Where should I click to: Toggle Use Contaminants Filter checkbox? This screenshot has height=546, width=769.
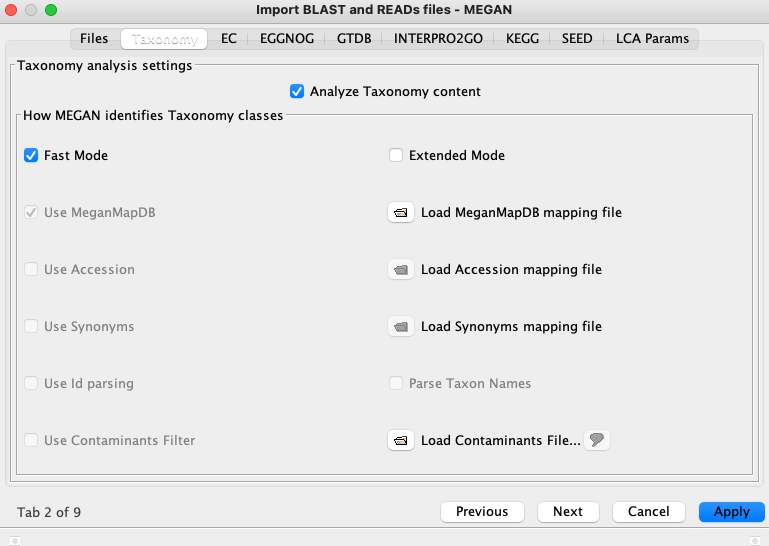[31, 440]
